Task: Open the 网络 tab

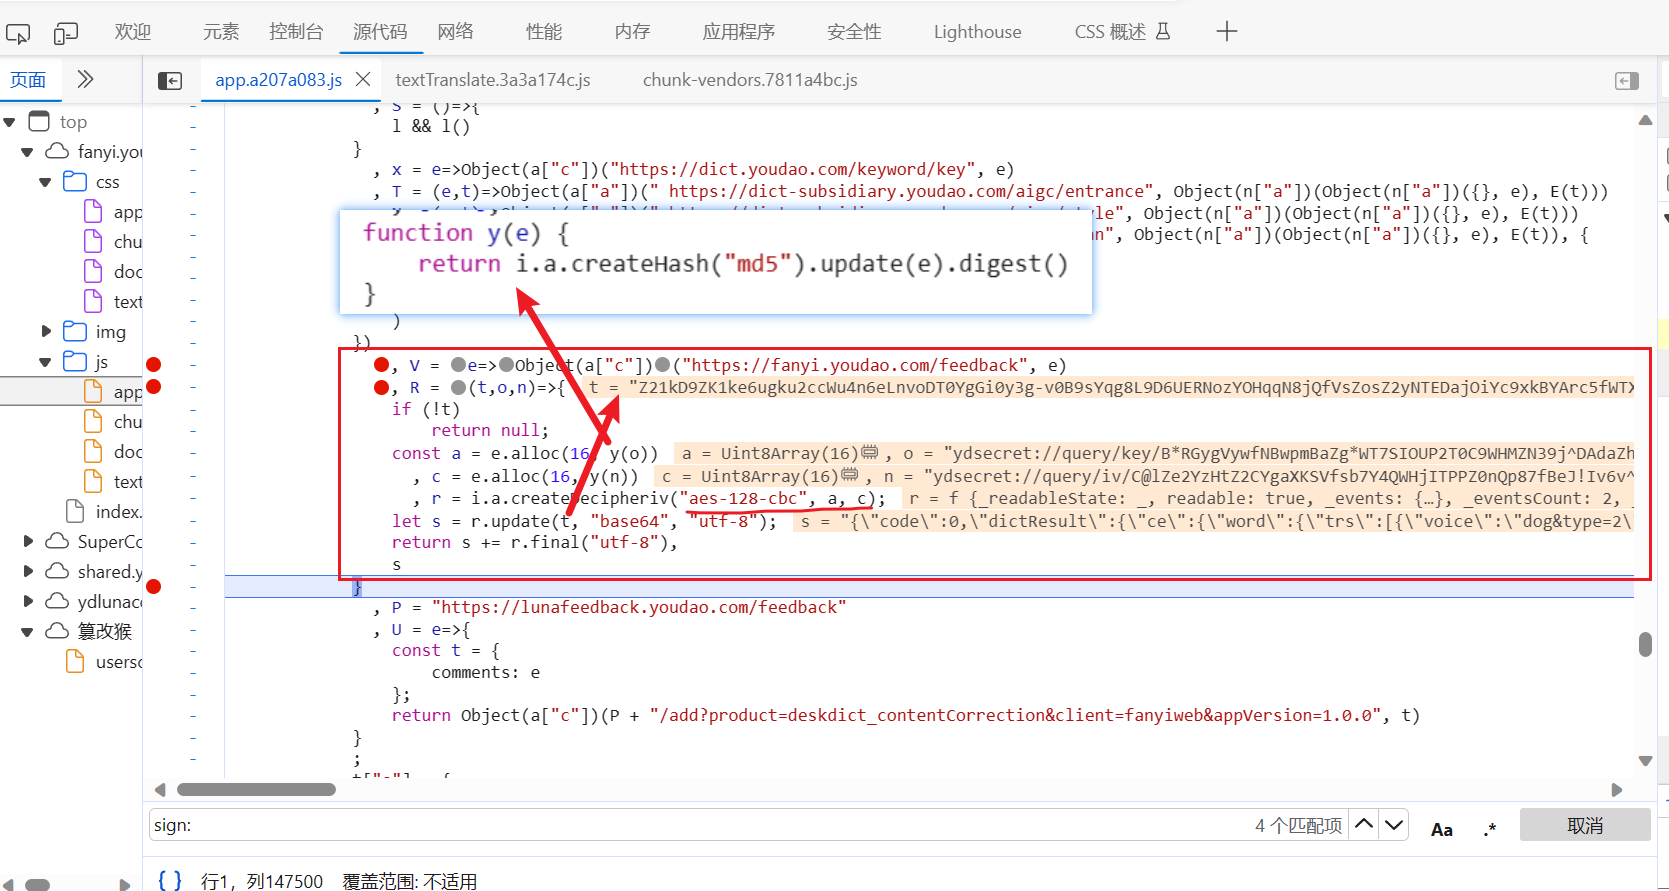Action: [x=455, y=31]
